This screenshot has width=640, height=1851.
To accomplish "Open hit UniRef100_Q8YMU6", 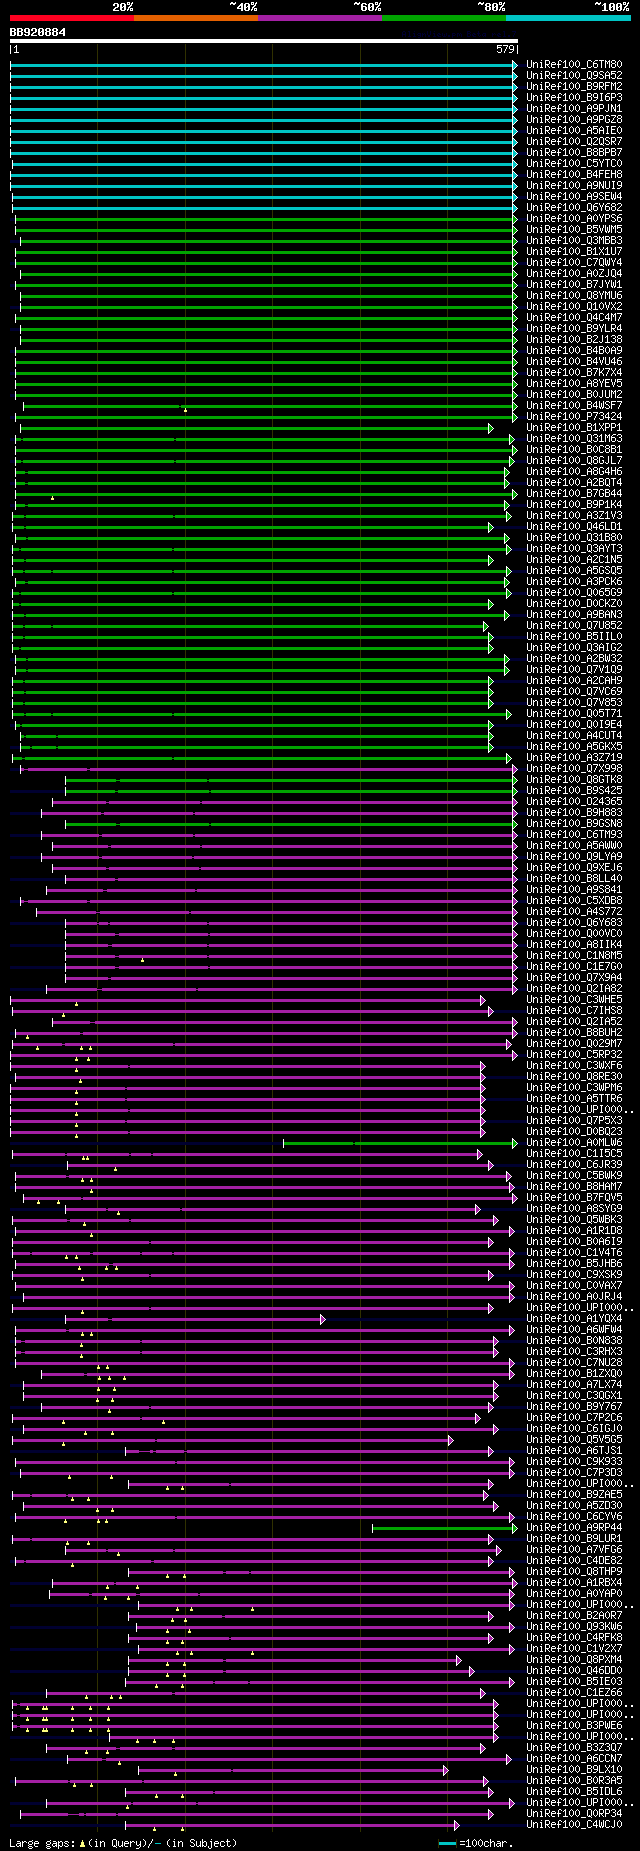I will pos(574,296).
